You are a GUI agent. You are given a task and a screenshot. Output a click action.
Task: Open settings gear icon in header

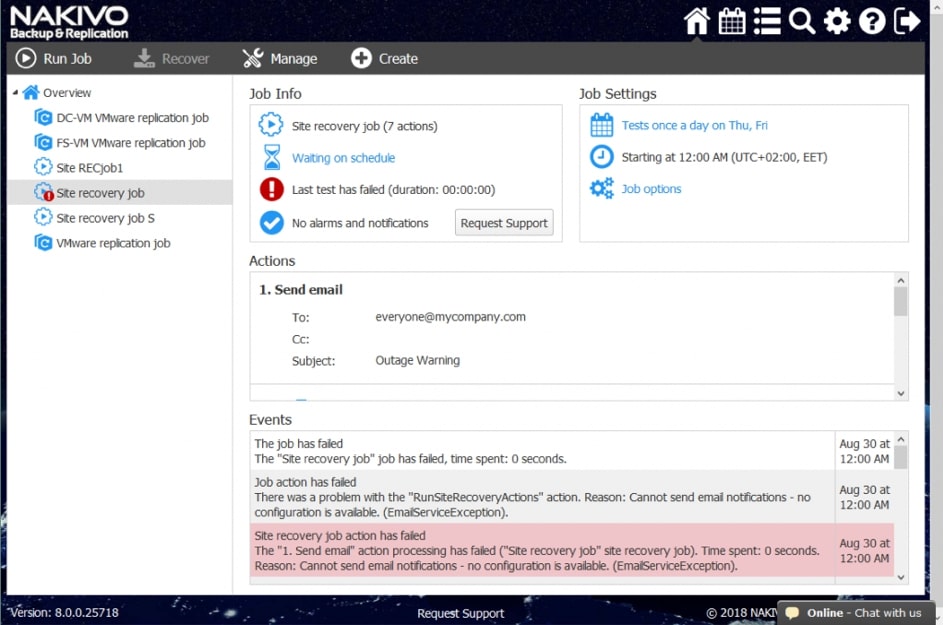click(837, 21)
